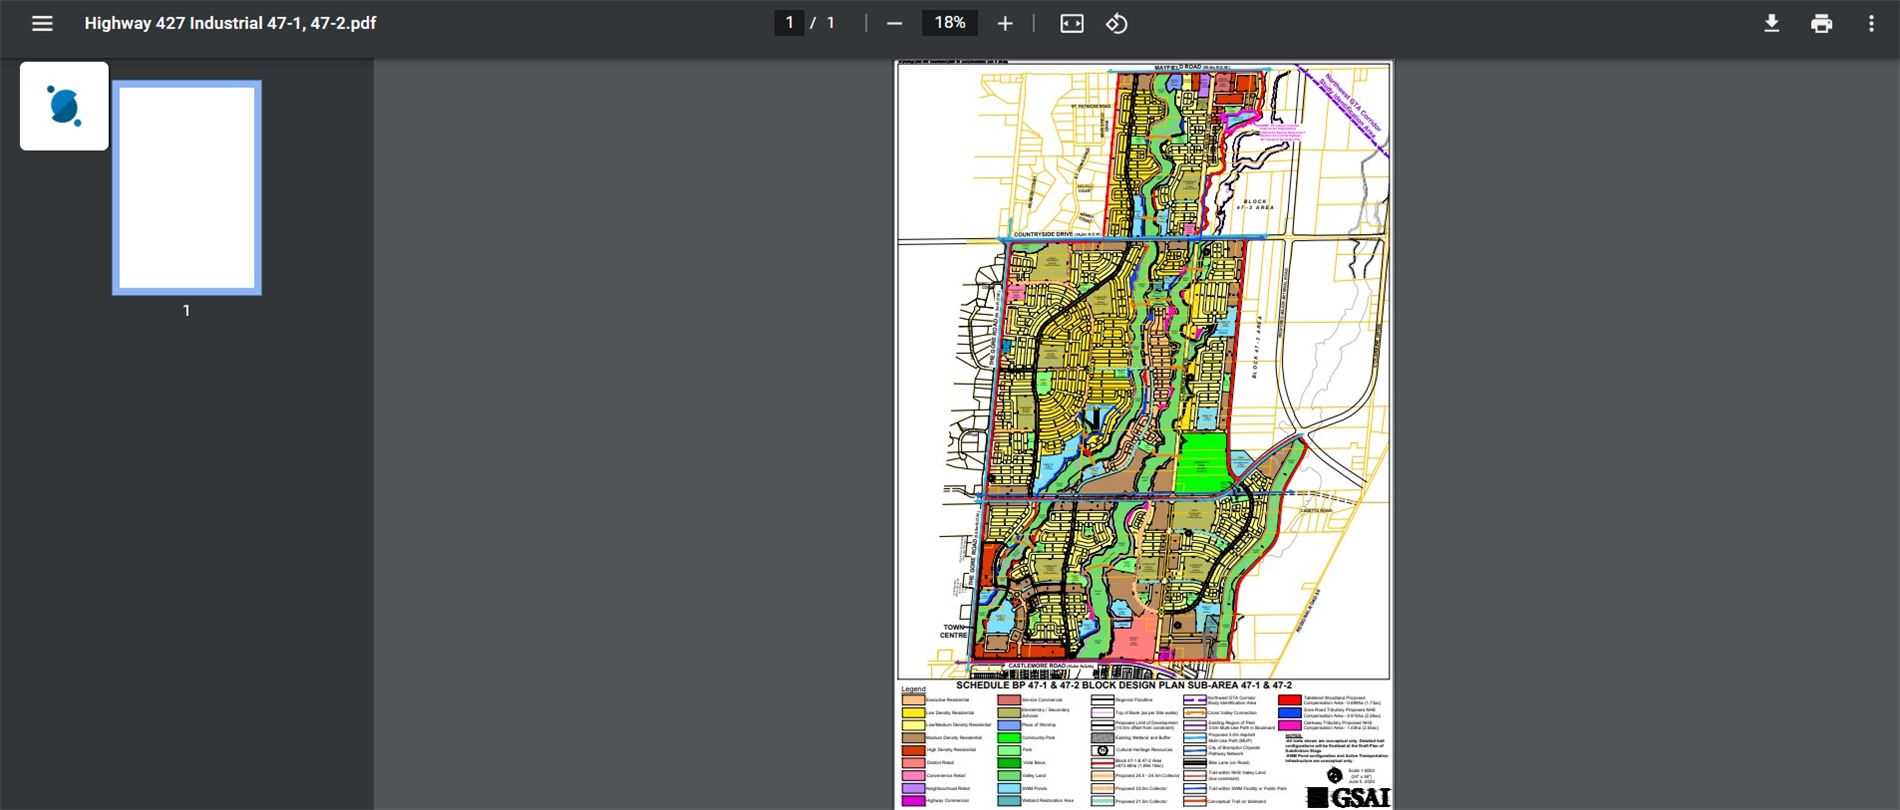Click the Town Centre label on map
Image resolution: width=1900 pixels, height=810 pixels.
[x=954, y=631]
